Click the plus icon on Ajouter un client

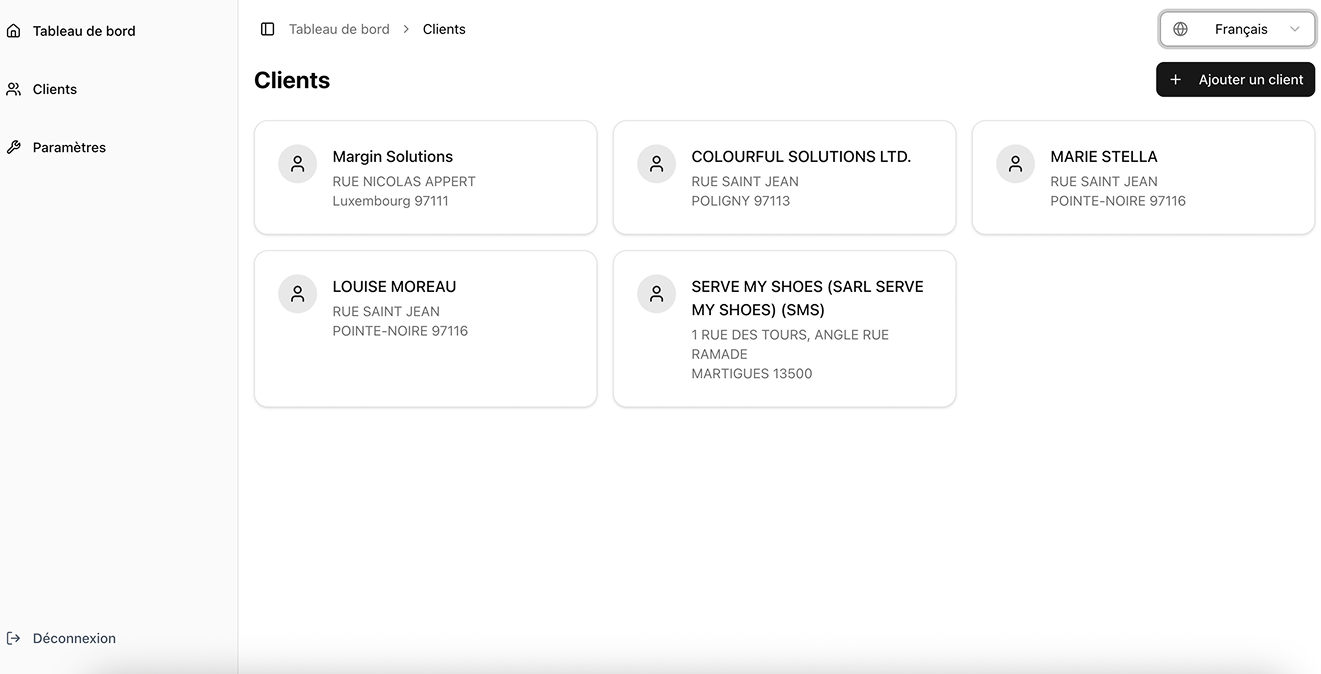[1175, 80]
